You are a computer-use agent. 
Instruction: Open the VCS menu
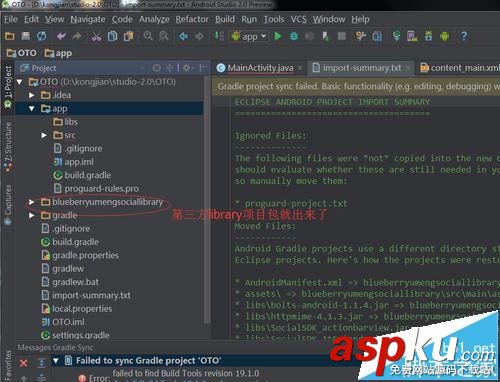coord(298,19)
